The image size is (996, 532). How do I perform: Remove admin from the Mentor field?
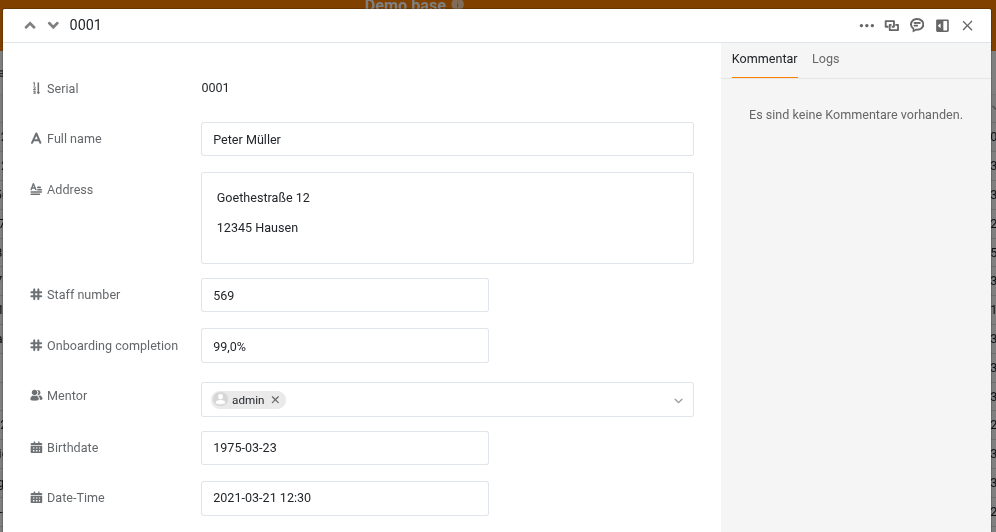tap(276, 400)
